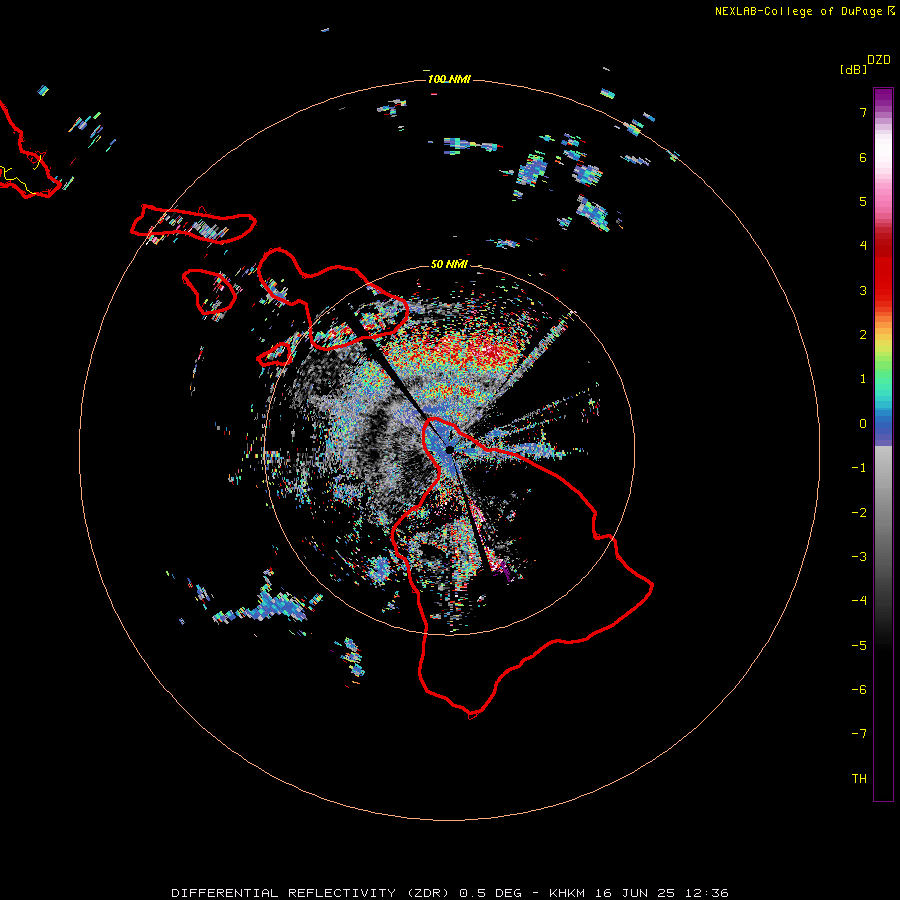The height and width of the screenshot is (900, 900).
Task: Click the 4 value on the color scale
Action: (863, 246)
